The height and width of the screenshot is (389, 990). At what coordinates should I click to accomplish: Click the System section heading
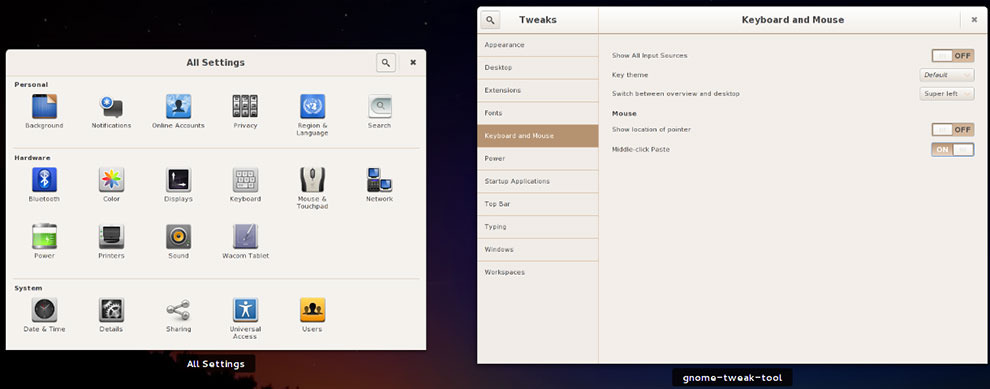tap(28, 288)
